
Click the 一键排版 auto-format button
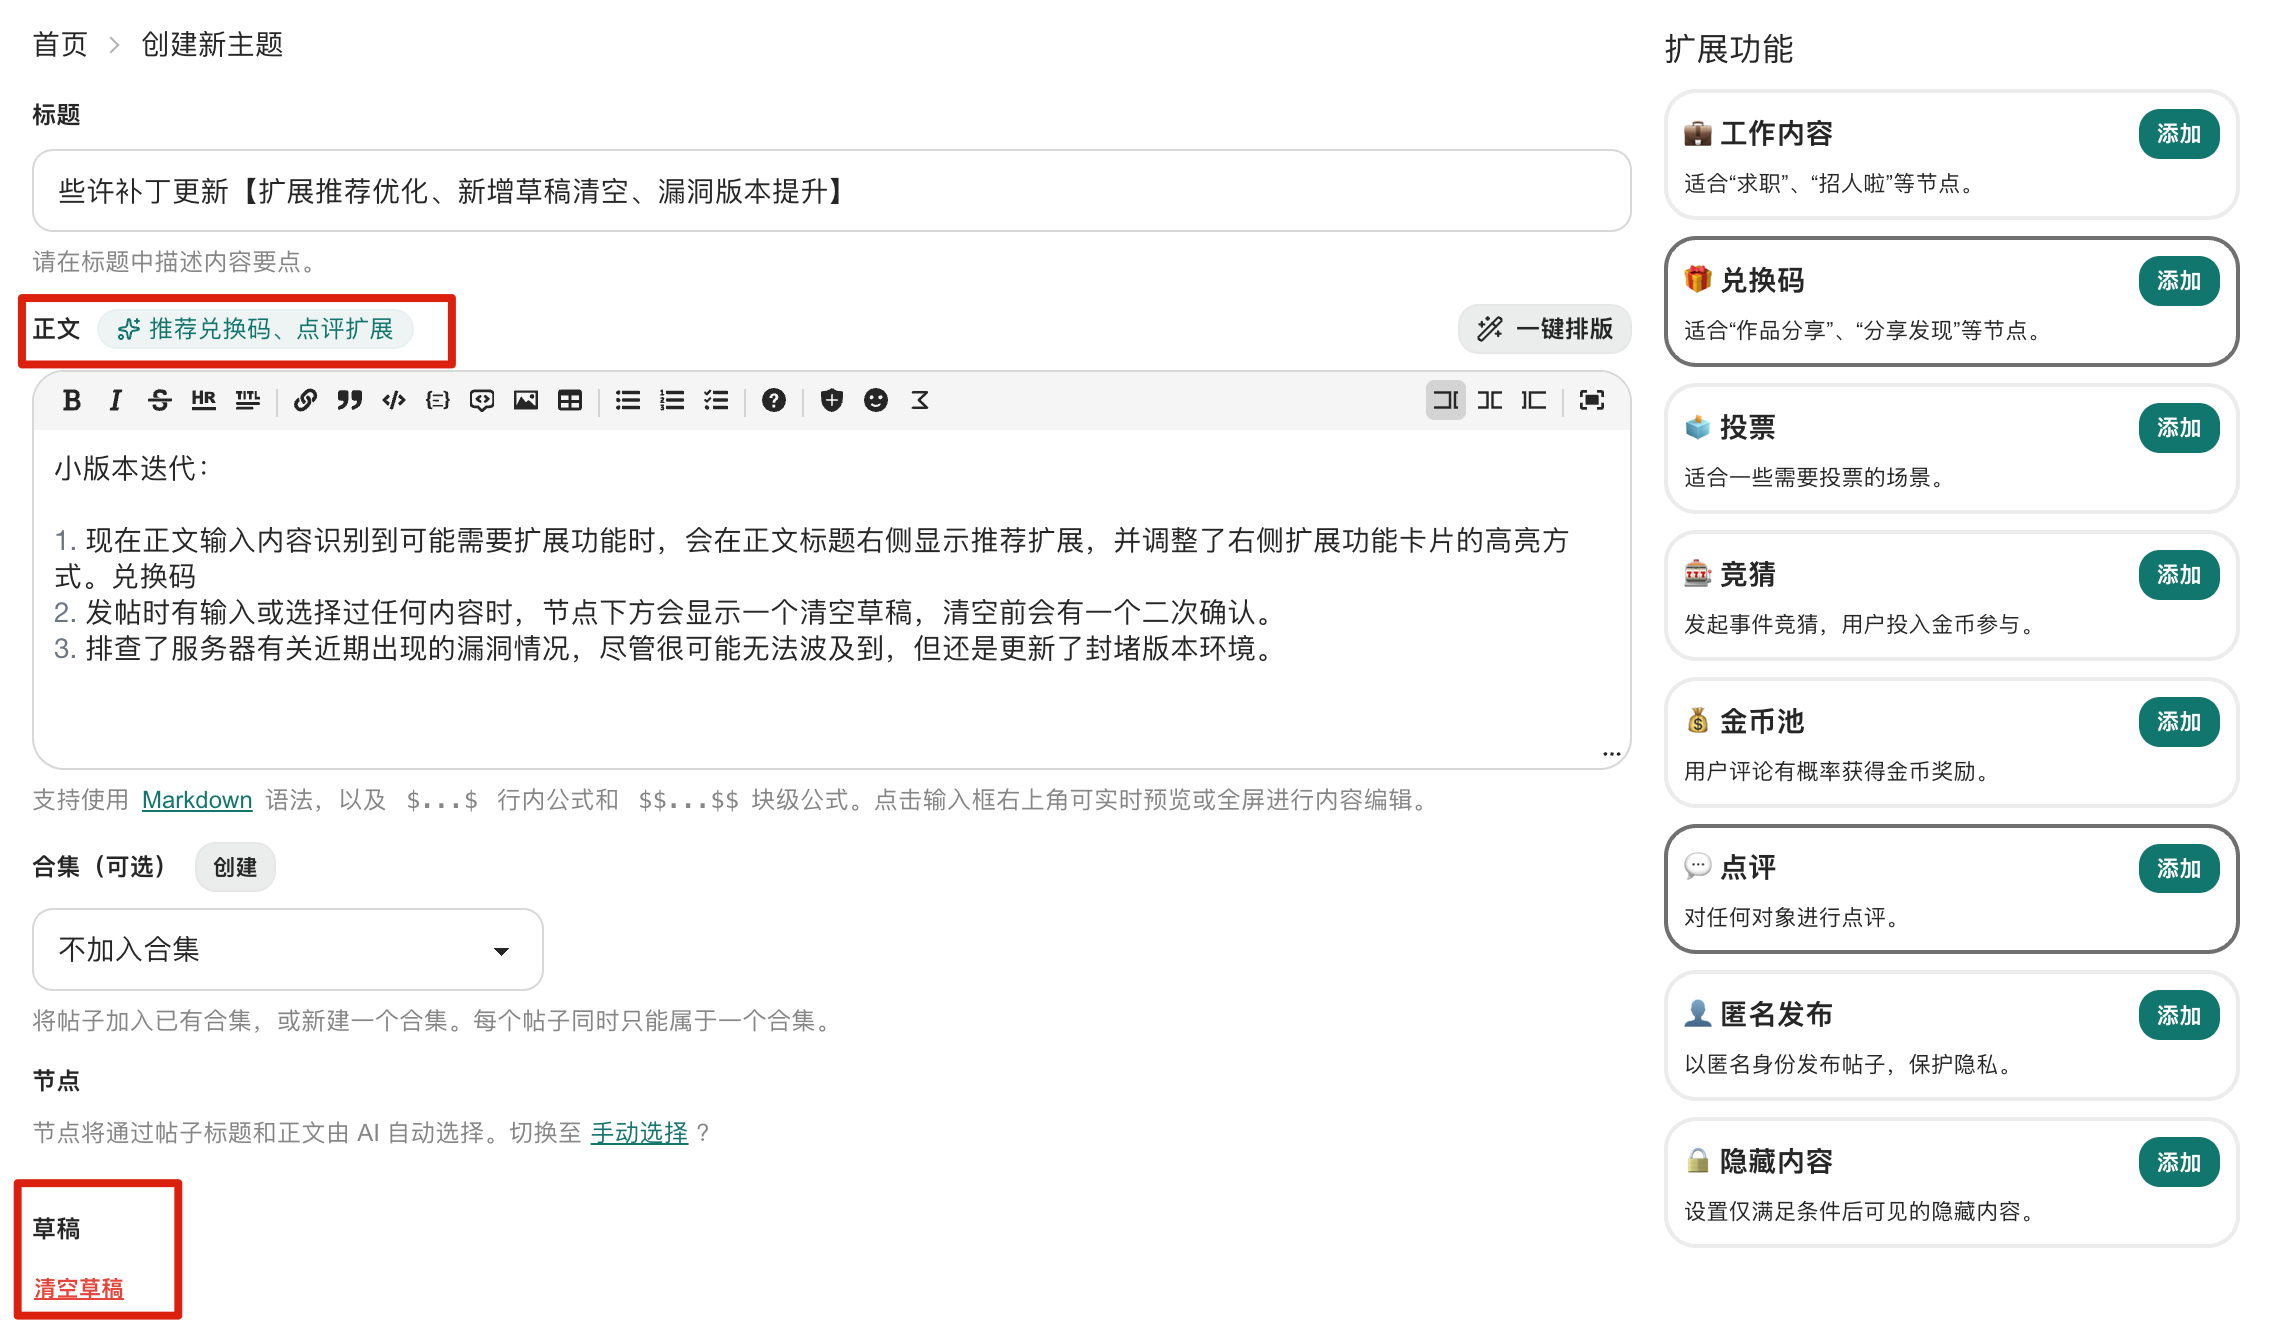1545,329
